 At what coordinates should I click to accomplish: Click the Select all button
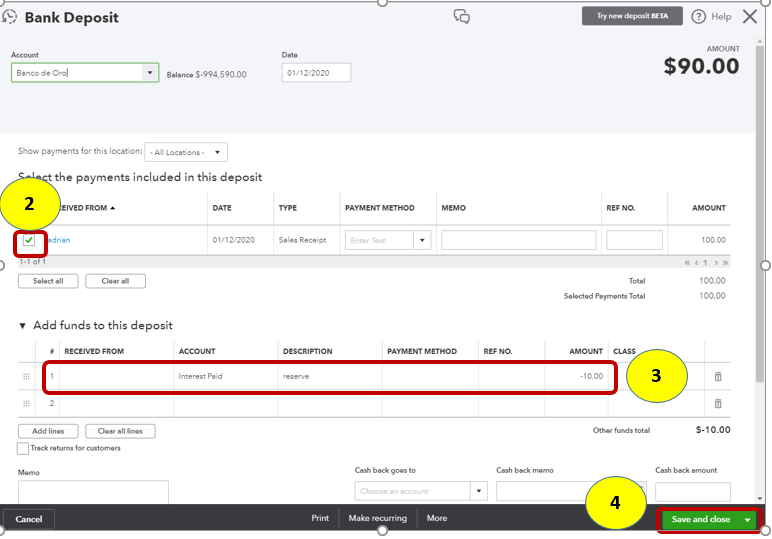click(x=48, y=281)
